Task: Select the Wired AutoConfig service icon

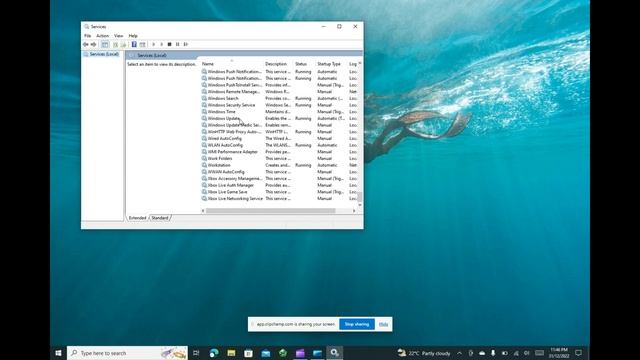Action: [x=204, y=138]
